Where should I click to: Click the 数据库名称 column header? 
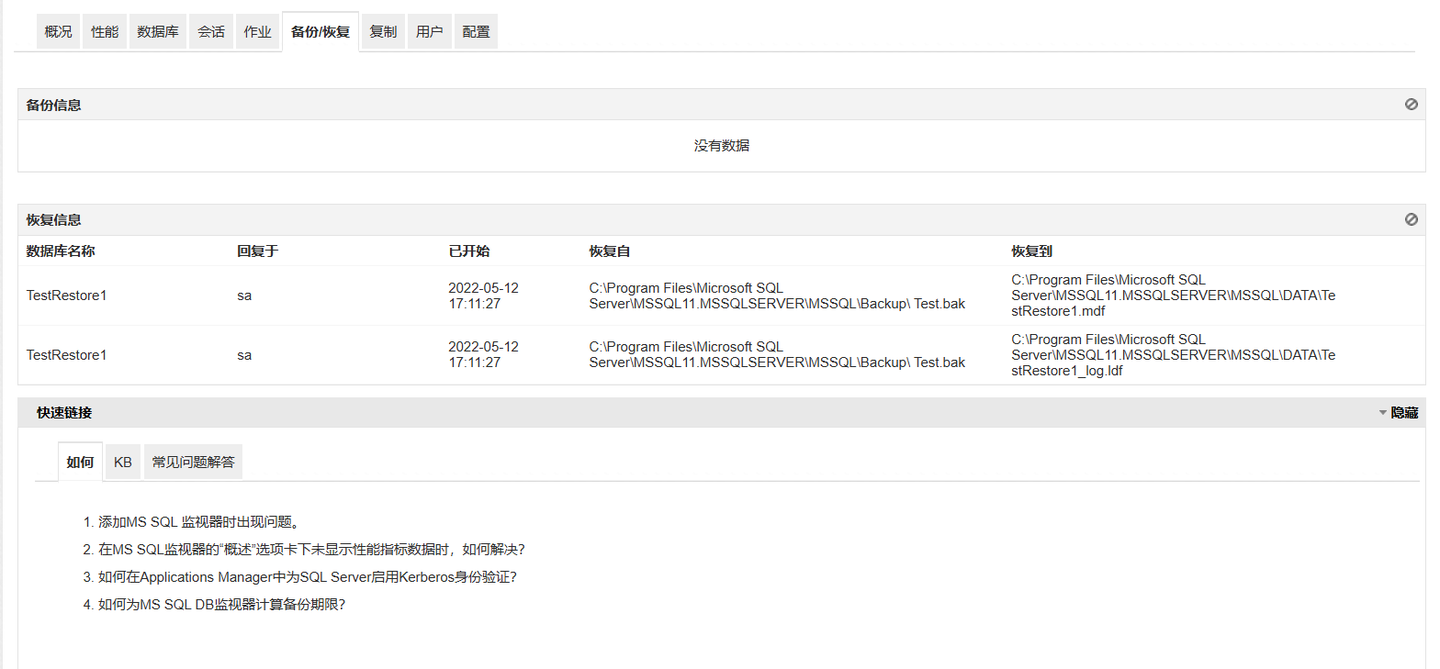coord(60,251)
